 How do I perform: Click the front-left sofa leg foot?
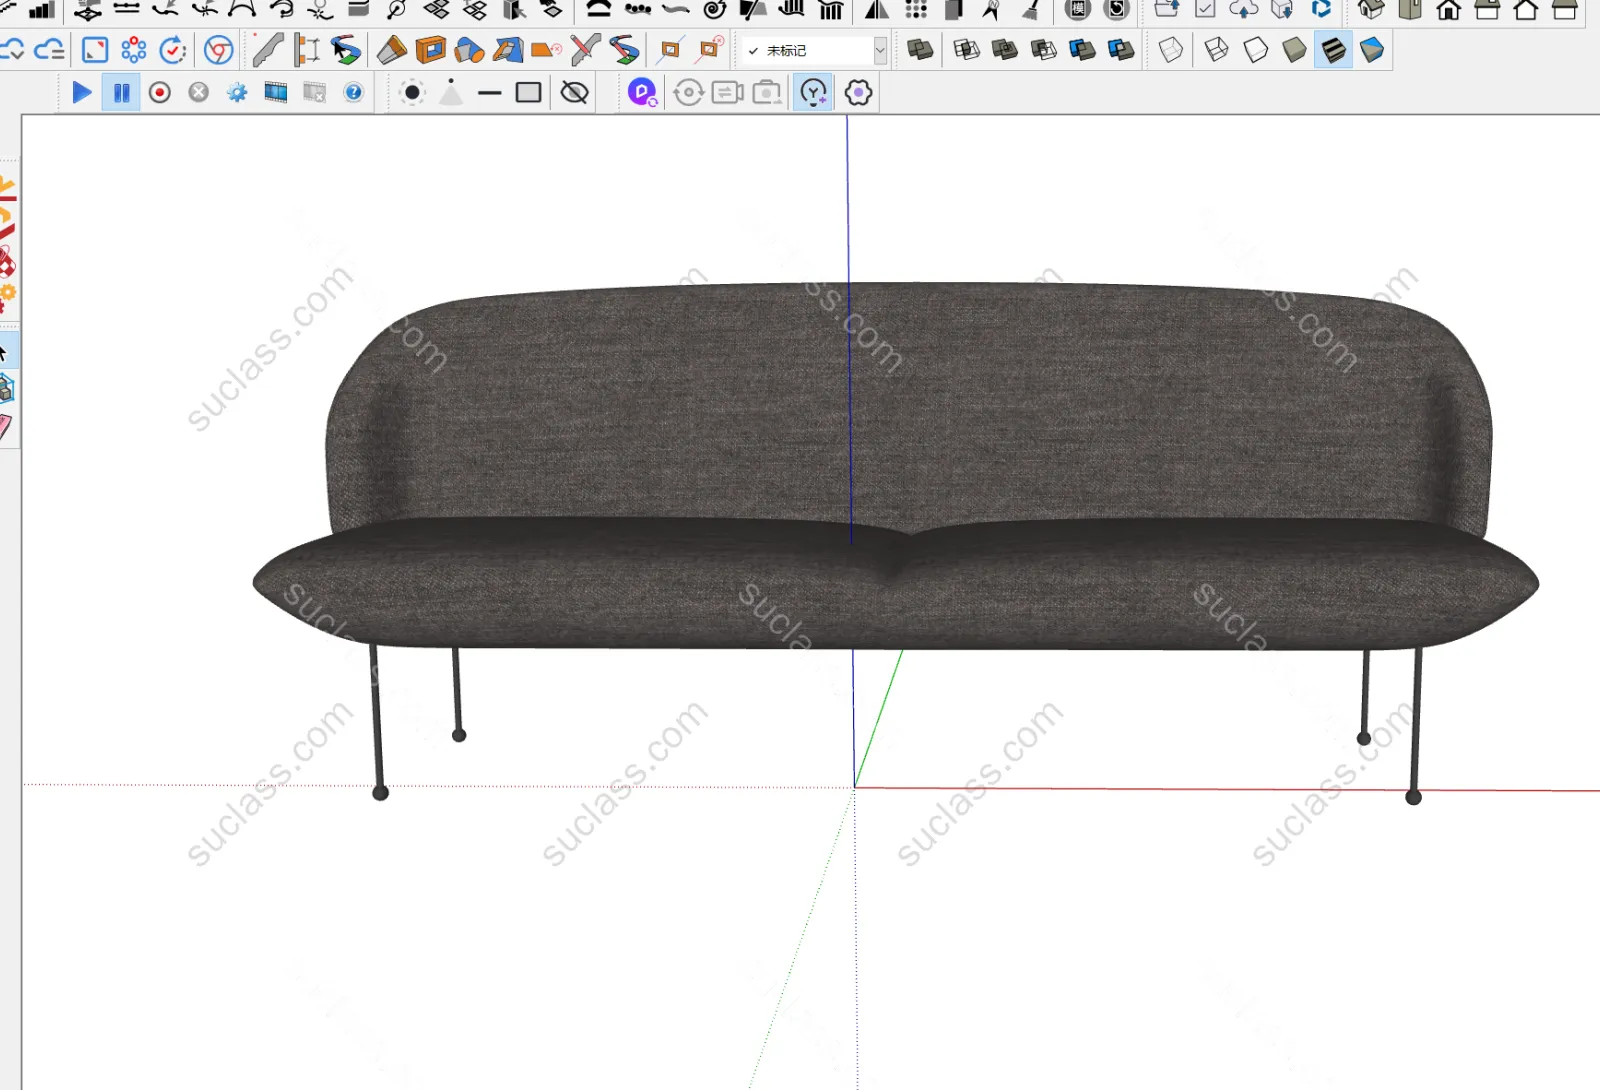[x=380, y=793]
